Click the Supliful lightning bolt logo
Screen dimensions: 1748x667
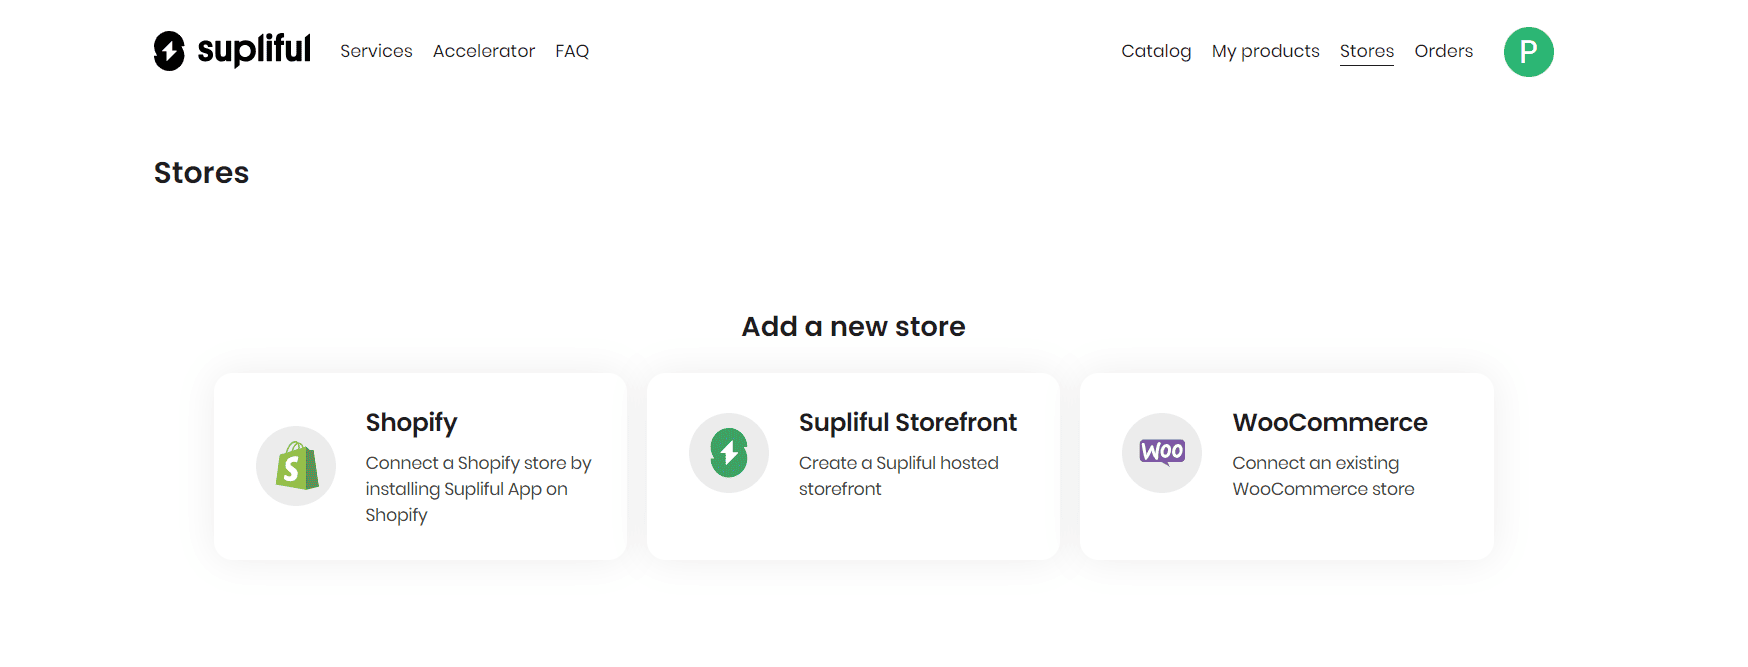171,49
